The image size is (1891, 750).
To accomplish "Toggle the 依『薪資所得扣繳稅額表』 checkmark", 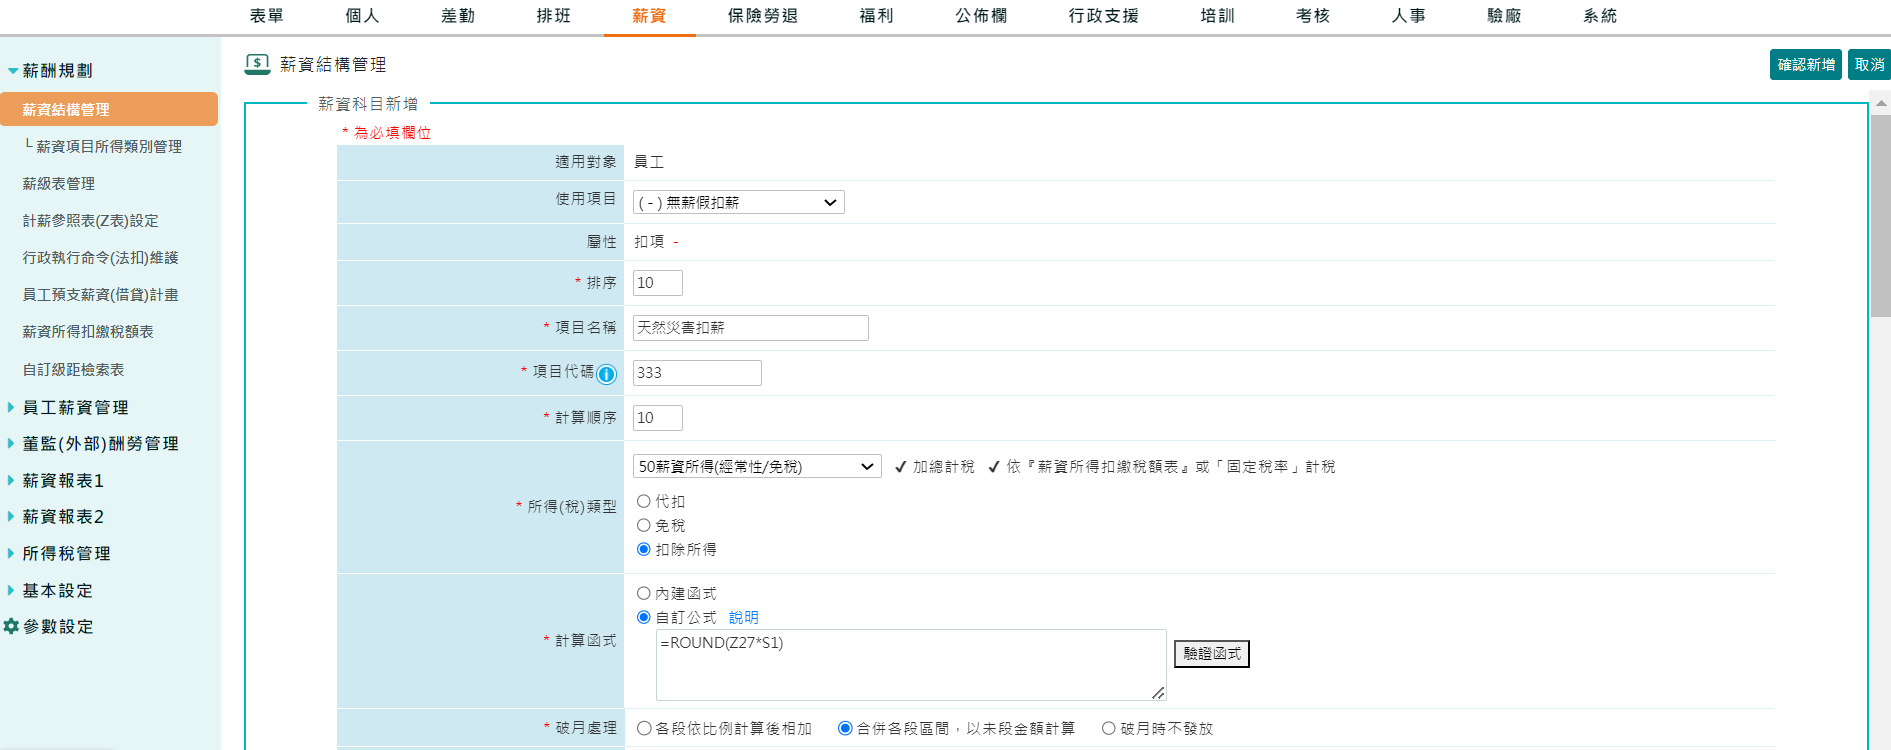I will point(994,467).
